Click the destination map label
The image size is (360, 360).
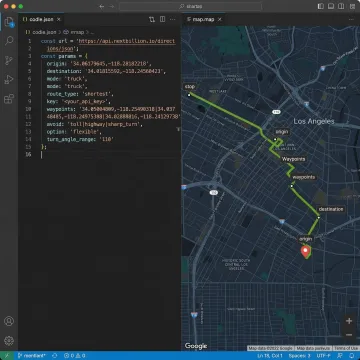[x=331, y=209]
